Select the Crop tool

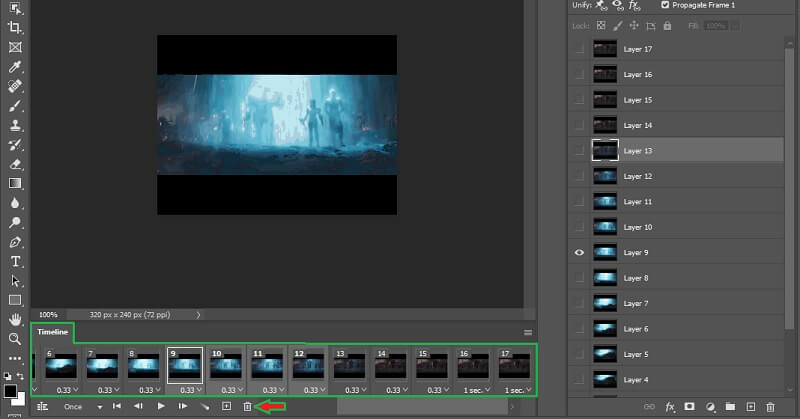[x=15, y=27]
